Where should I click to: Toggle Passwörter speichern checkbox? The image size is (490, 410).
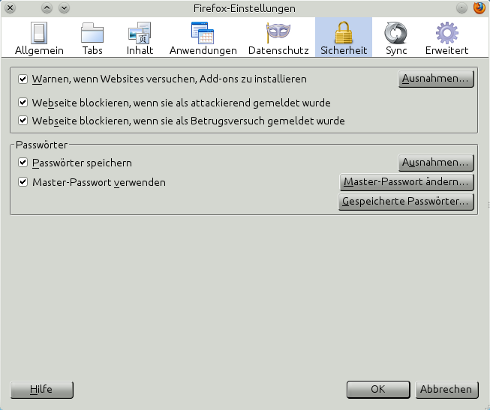(23, 163)
